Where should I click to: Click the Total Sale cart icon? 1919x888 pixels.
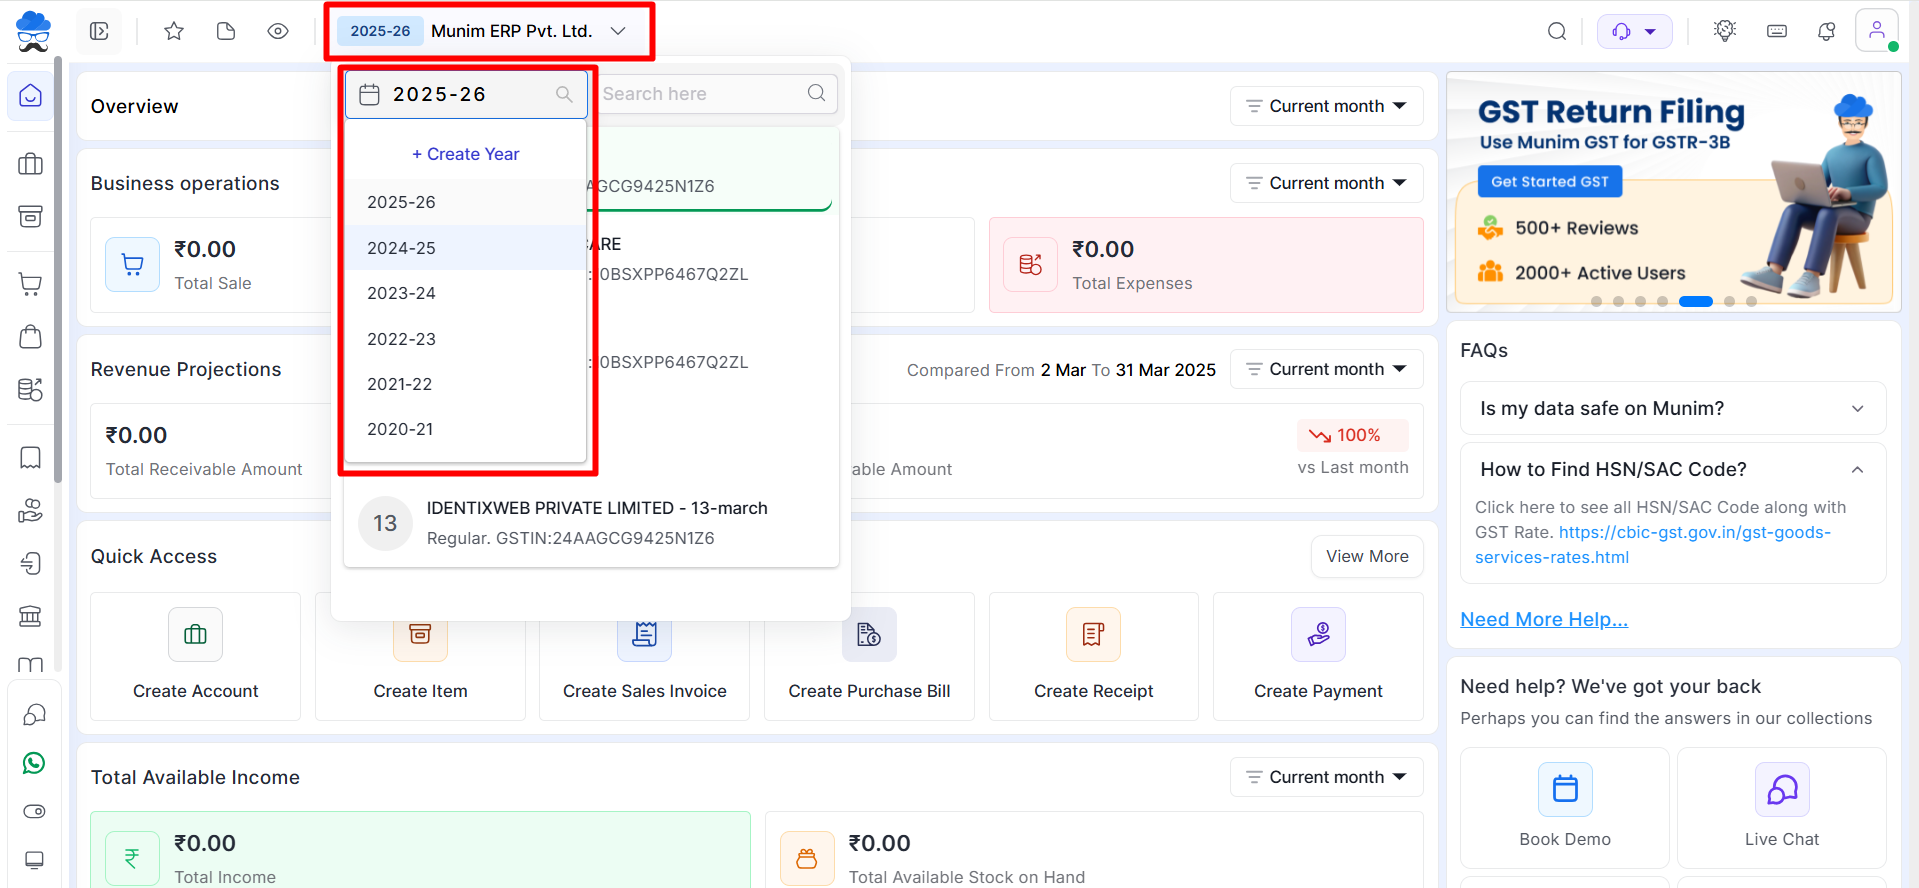click(x=133, y=264)
